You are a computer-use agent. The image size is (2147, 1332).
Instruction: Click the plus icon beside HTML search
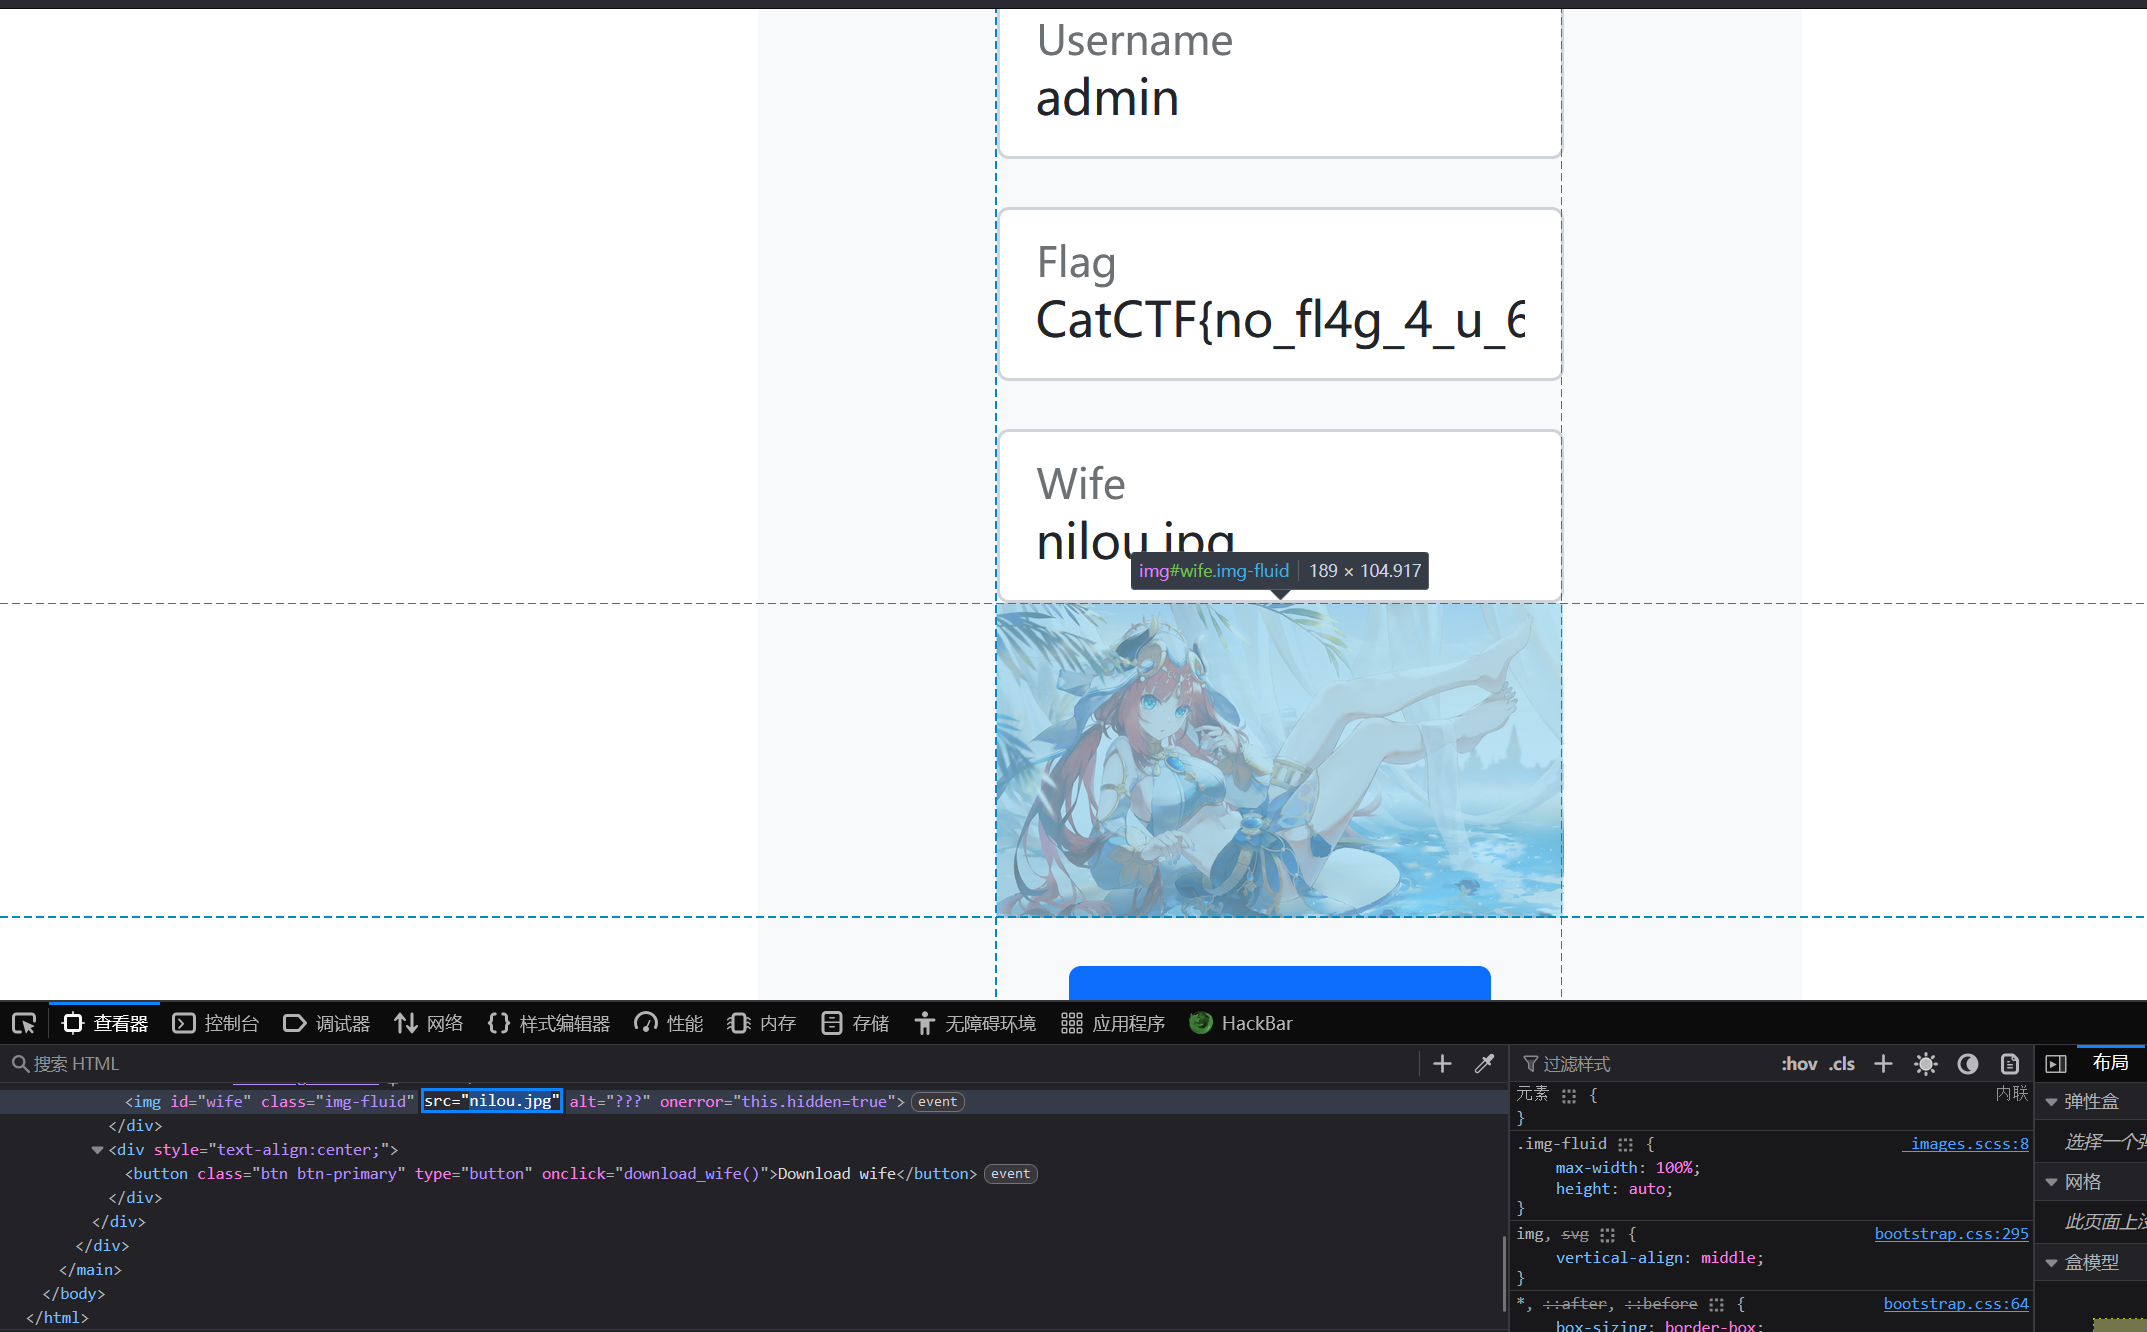point(1442,1064)
